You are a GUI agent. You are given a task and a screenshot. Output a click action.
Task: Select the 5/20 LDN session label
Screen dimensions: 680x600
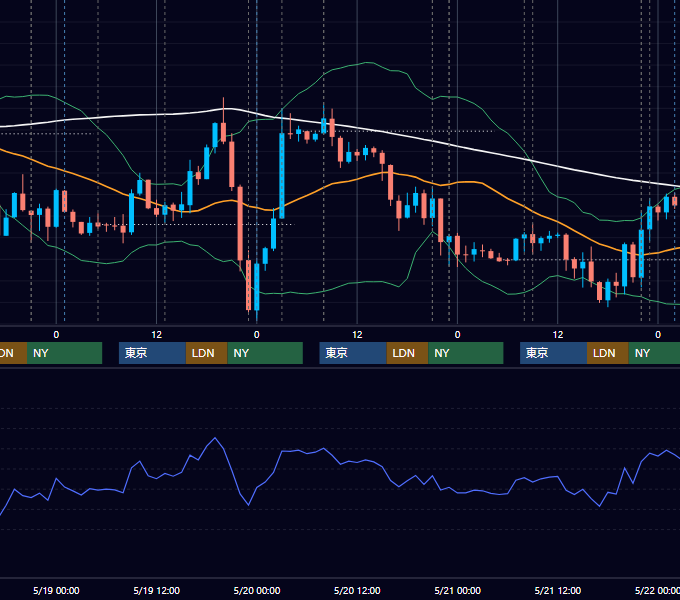(407, 353)
